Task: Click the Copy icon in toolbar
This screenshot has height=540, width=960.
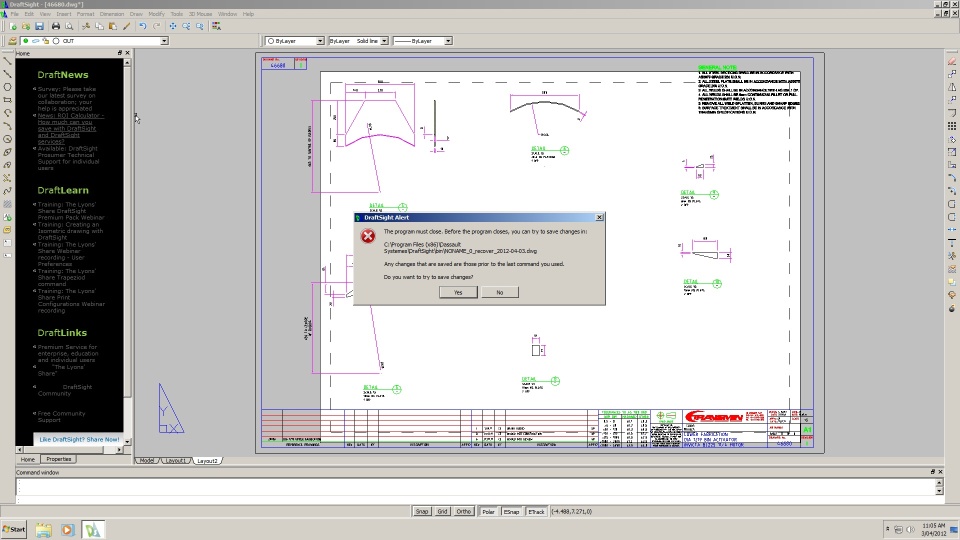Action: coord(99,26)
